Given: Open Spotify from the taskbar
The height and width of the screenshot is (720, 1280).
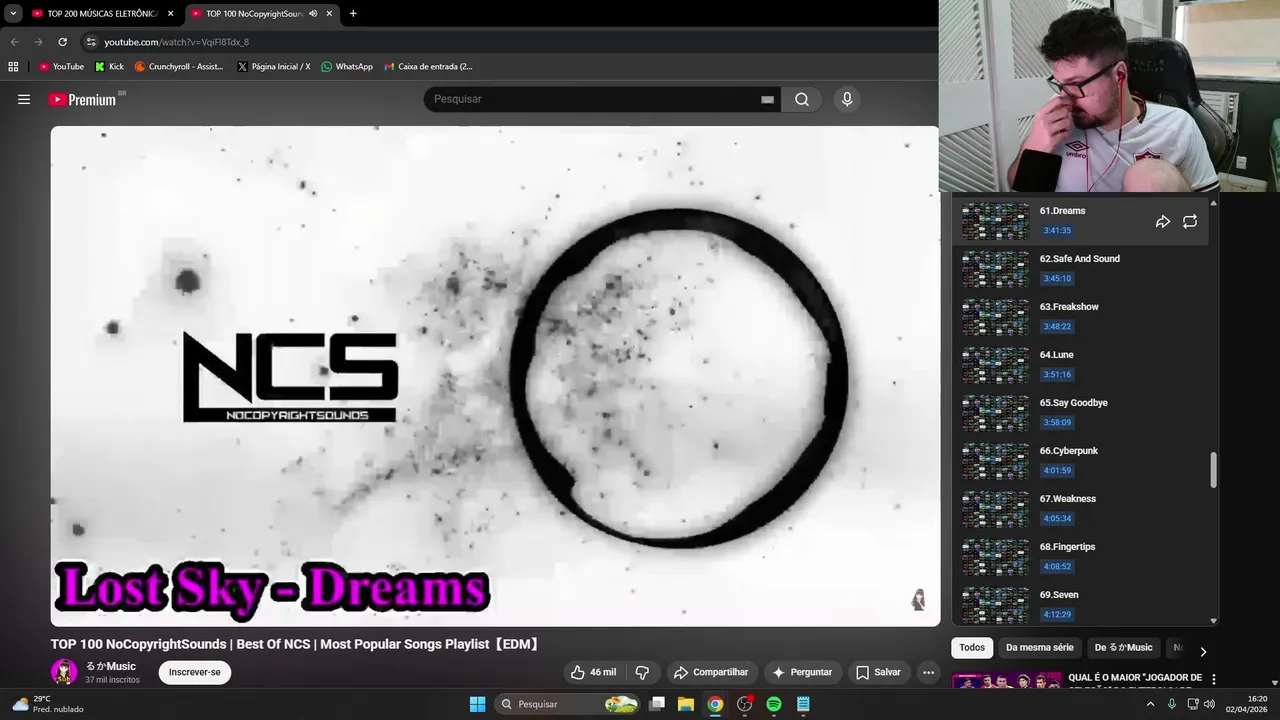Looking at the screenshot, I should [774, 704].
